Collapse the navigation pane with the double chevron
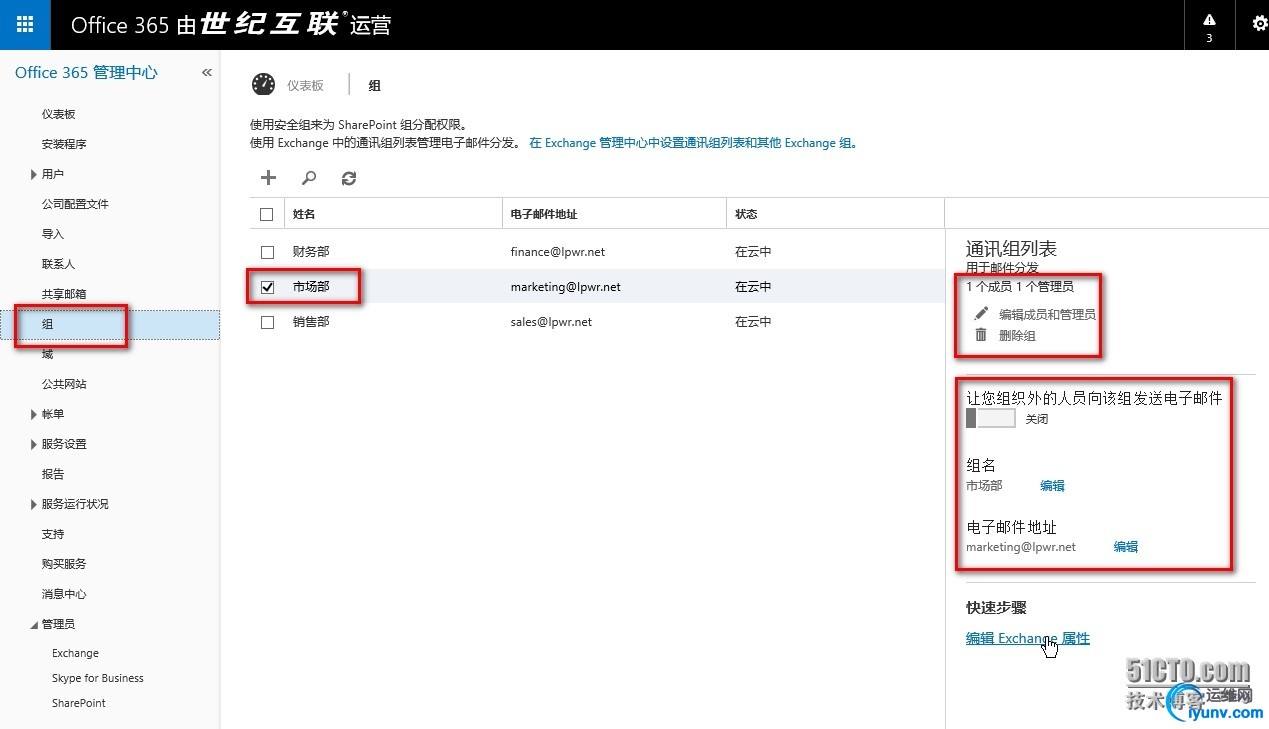The width and height of the screenshot is (1269, 729). [x=207, y=72]
